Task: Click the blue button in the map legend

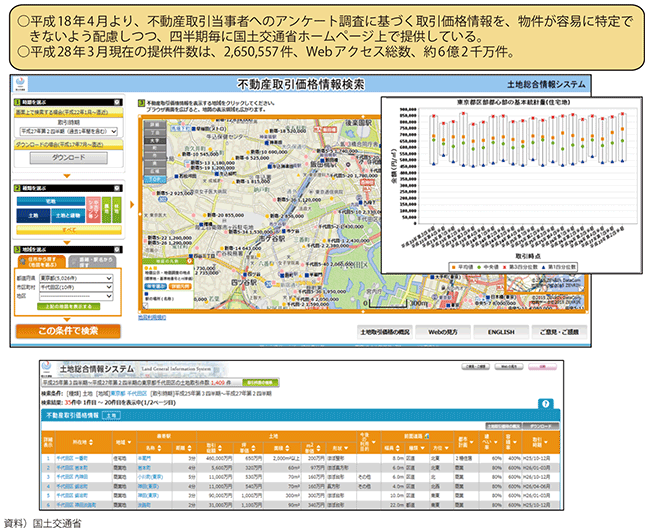Action: [156, 286]
